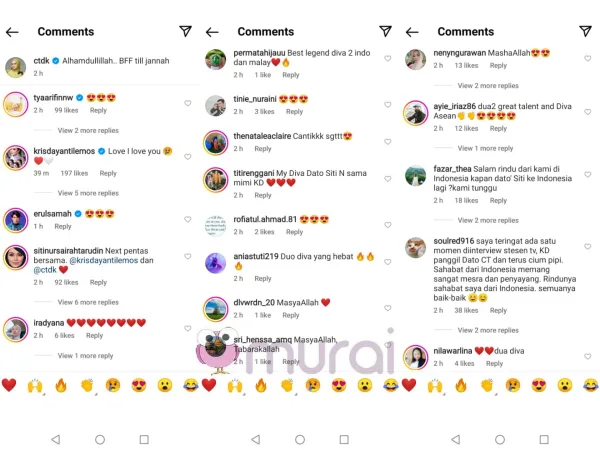This screenshot has width=600, height=450.
Task: Tap the back arrow in the middle Comments panel
Action: pos(212,32)
